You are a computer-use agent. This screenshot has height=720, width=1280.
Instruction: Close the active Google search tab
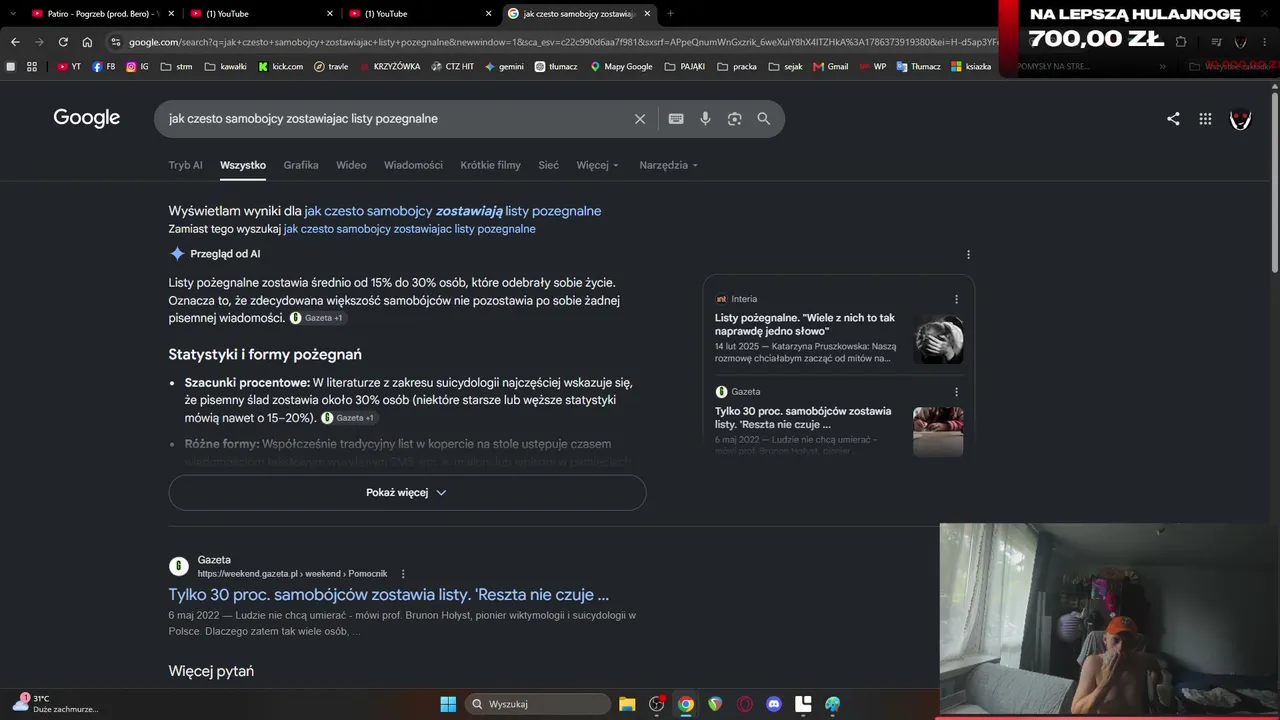tap(647, 13)
